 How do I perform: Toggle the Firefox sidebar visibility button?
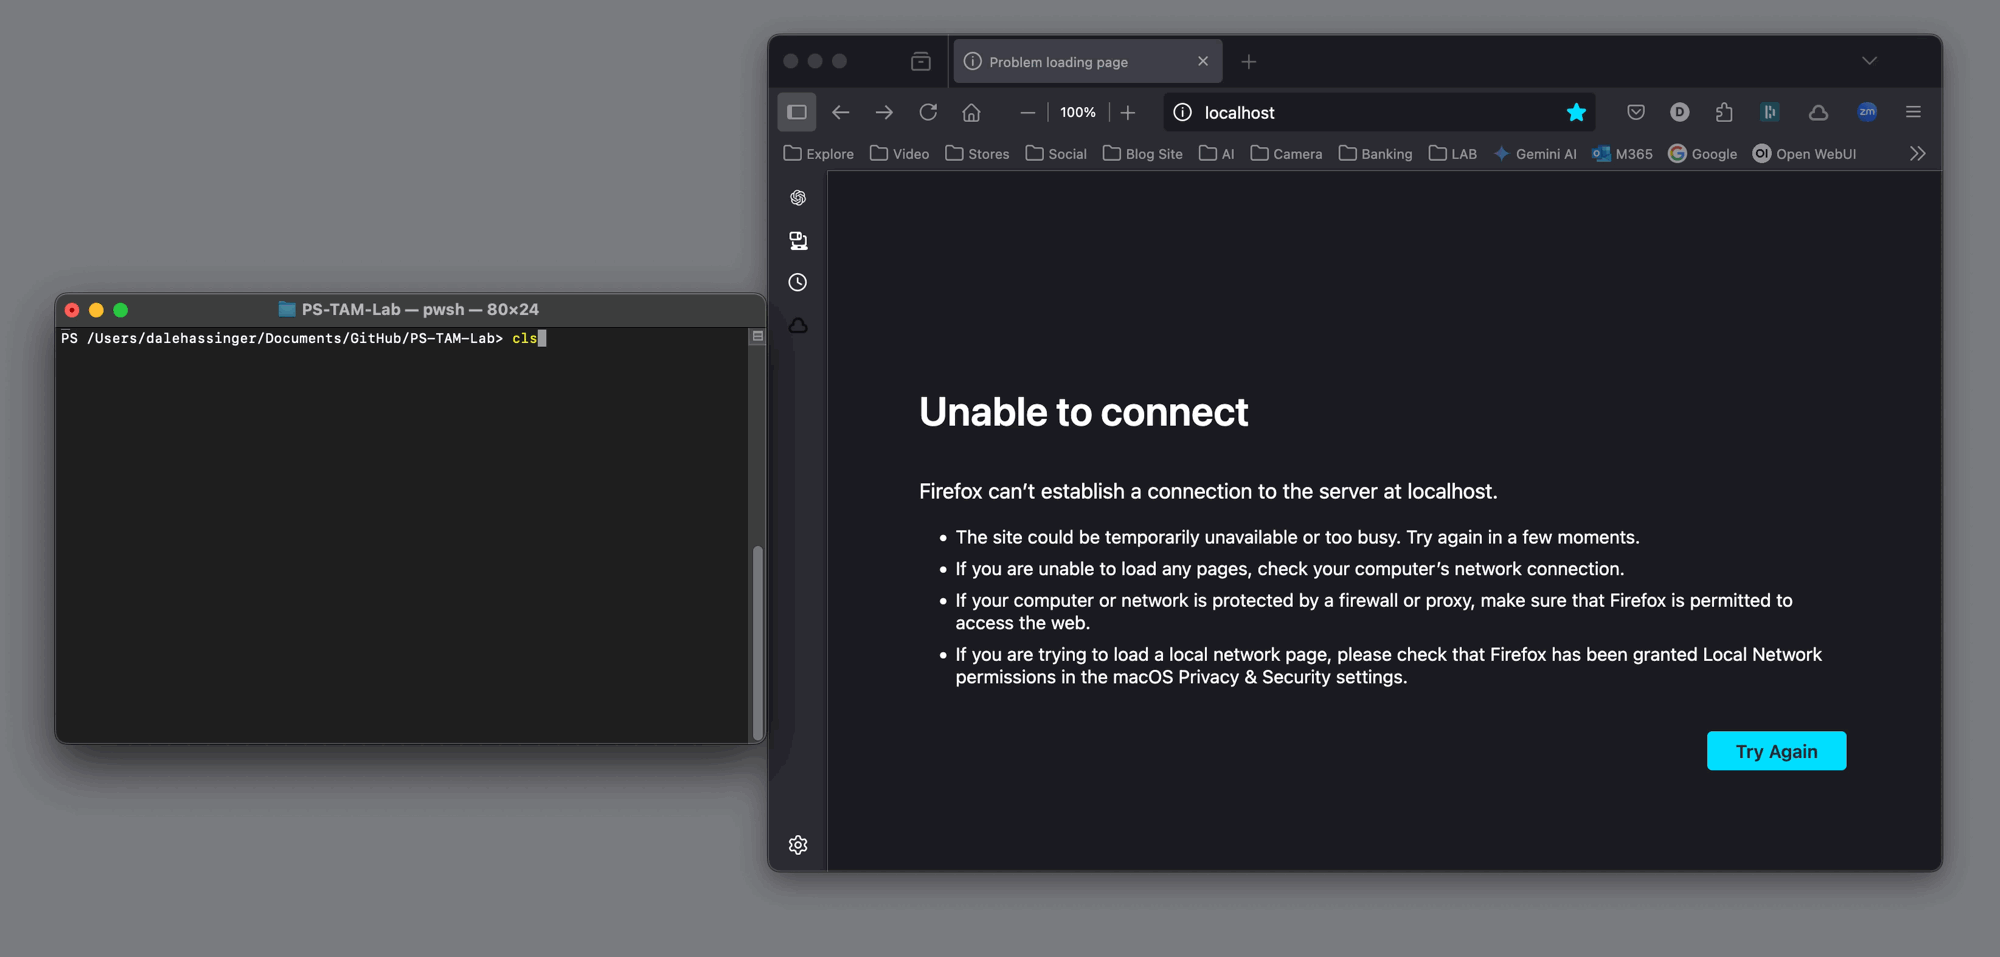[797, 112]
